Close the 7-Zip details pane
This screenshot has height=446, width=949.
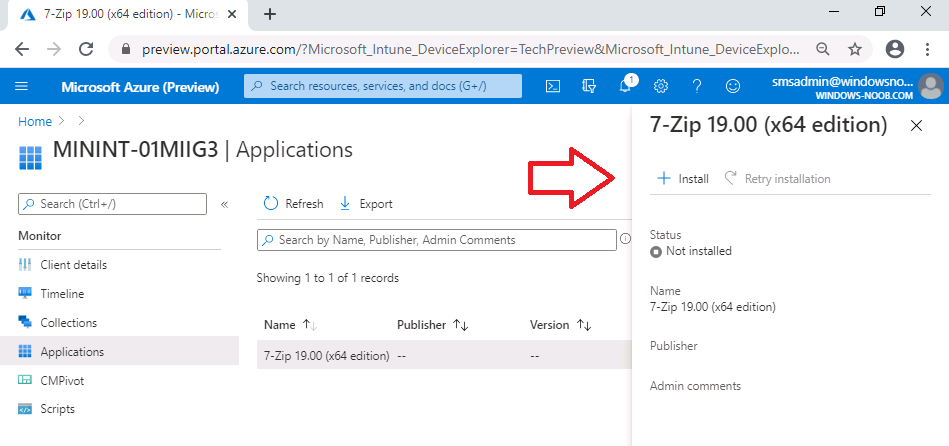(916, 126)
